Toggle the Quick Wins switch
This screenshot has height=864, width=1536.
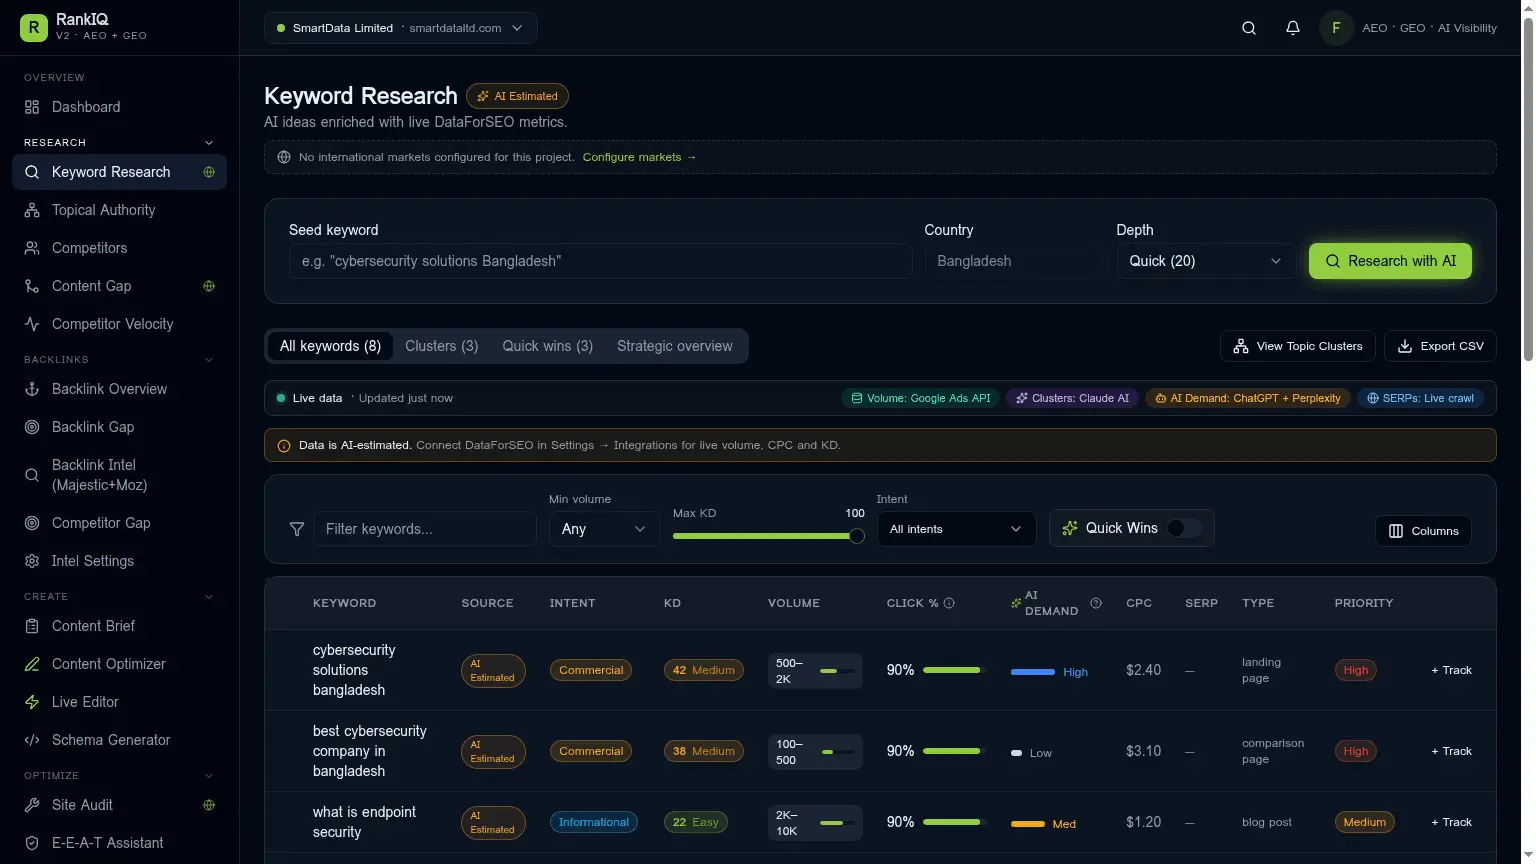[1184, 528]
